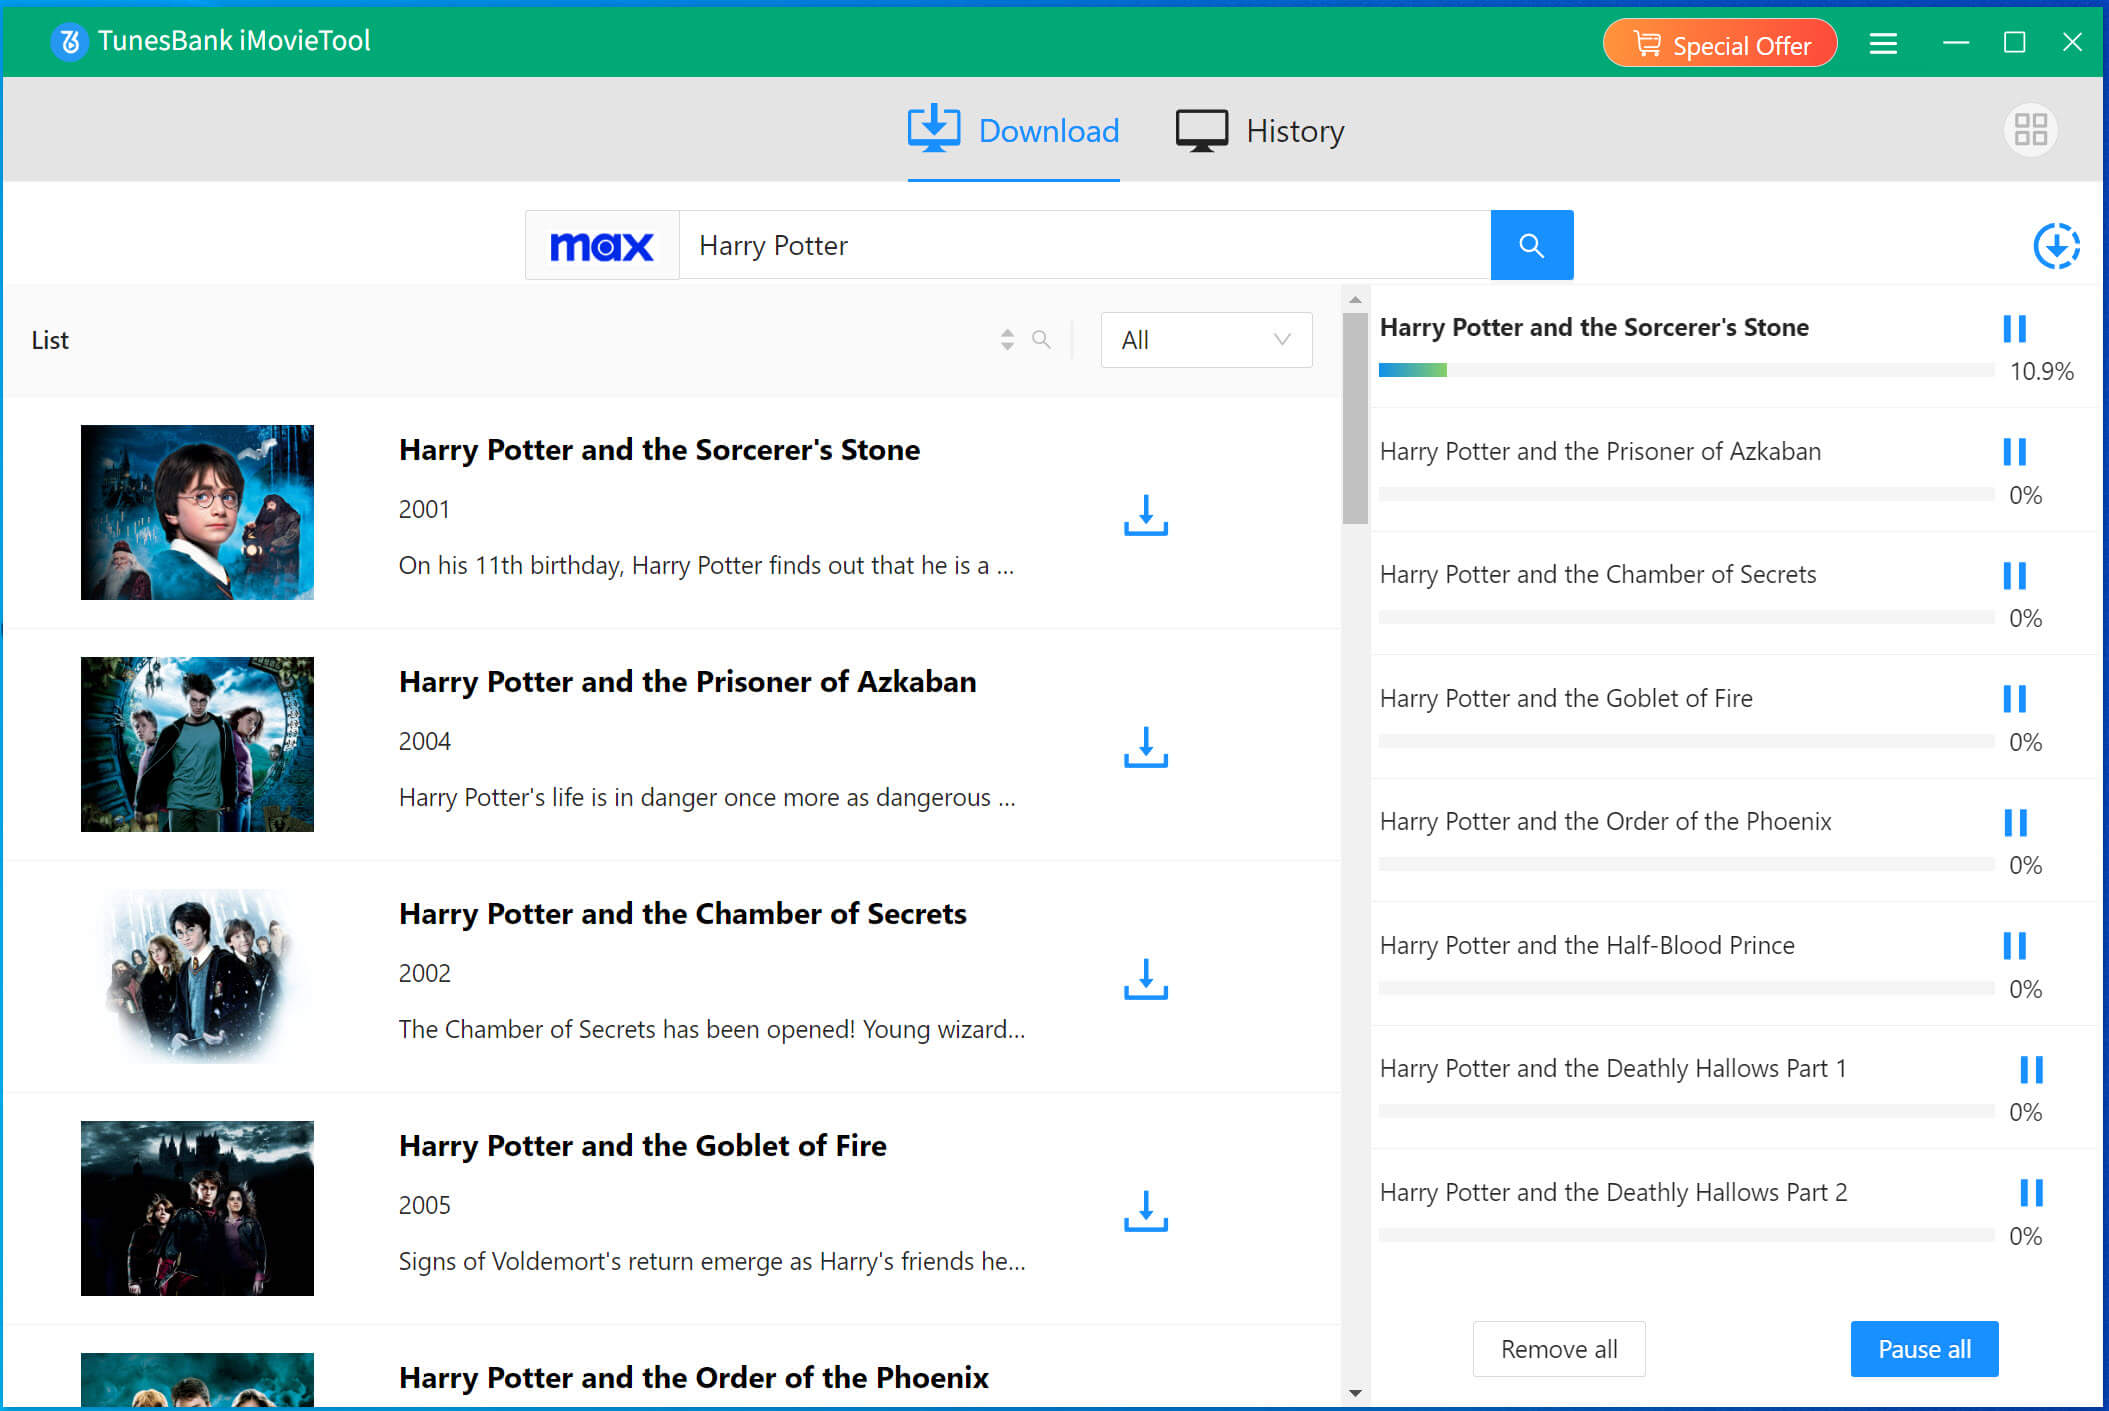Click the Remove all button
2109x1411 pixels.
tap(1559, 1349)
